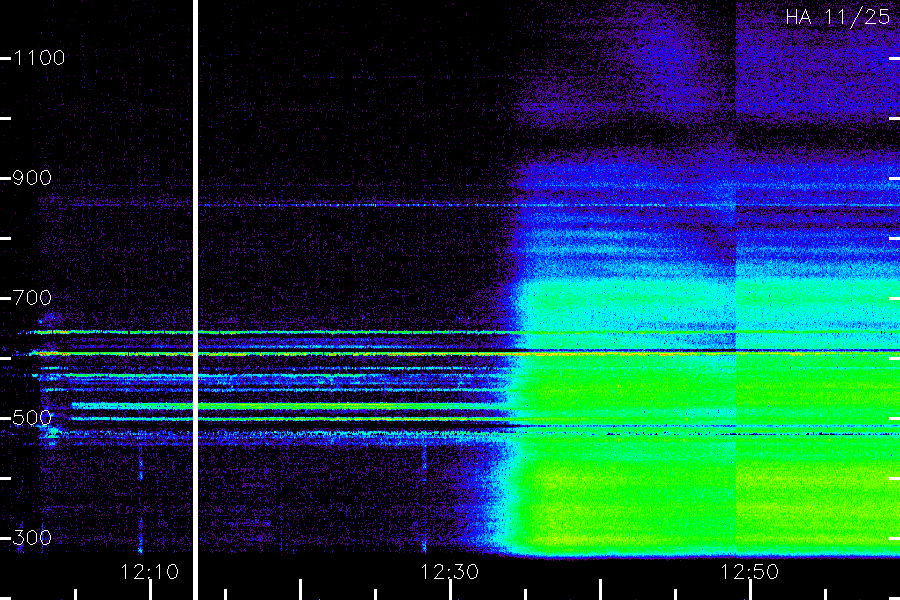Click the white vertical time cursor line
The height and width of the screenshot is (600, 900).
tap(195, 300)
